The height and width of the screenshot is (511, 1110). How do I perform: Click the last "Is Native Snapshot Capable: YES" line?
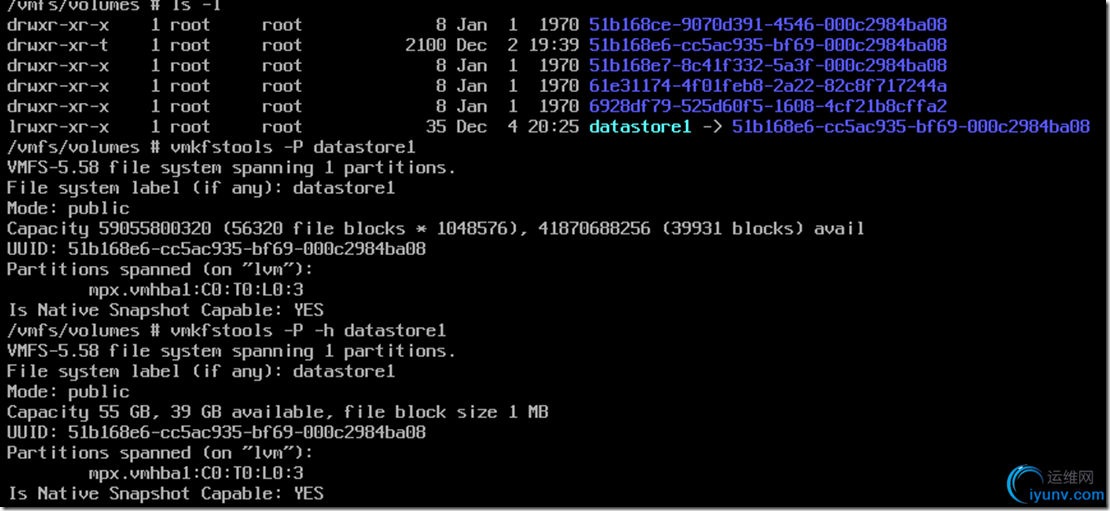pos(165,493)
